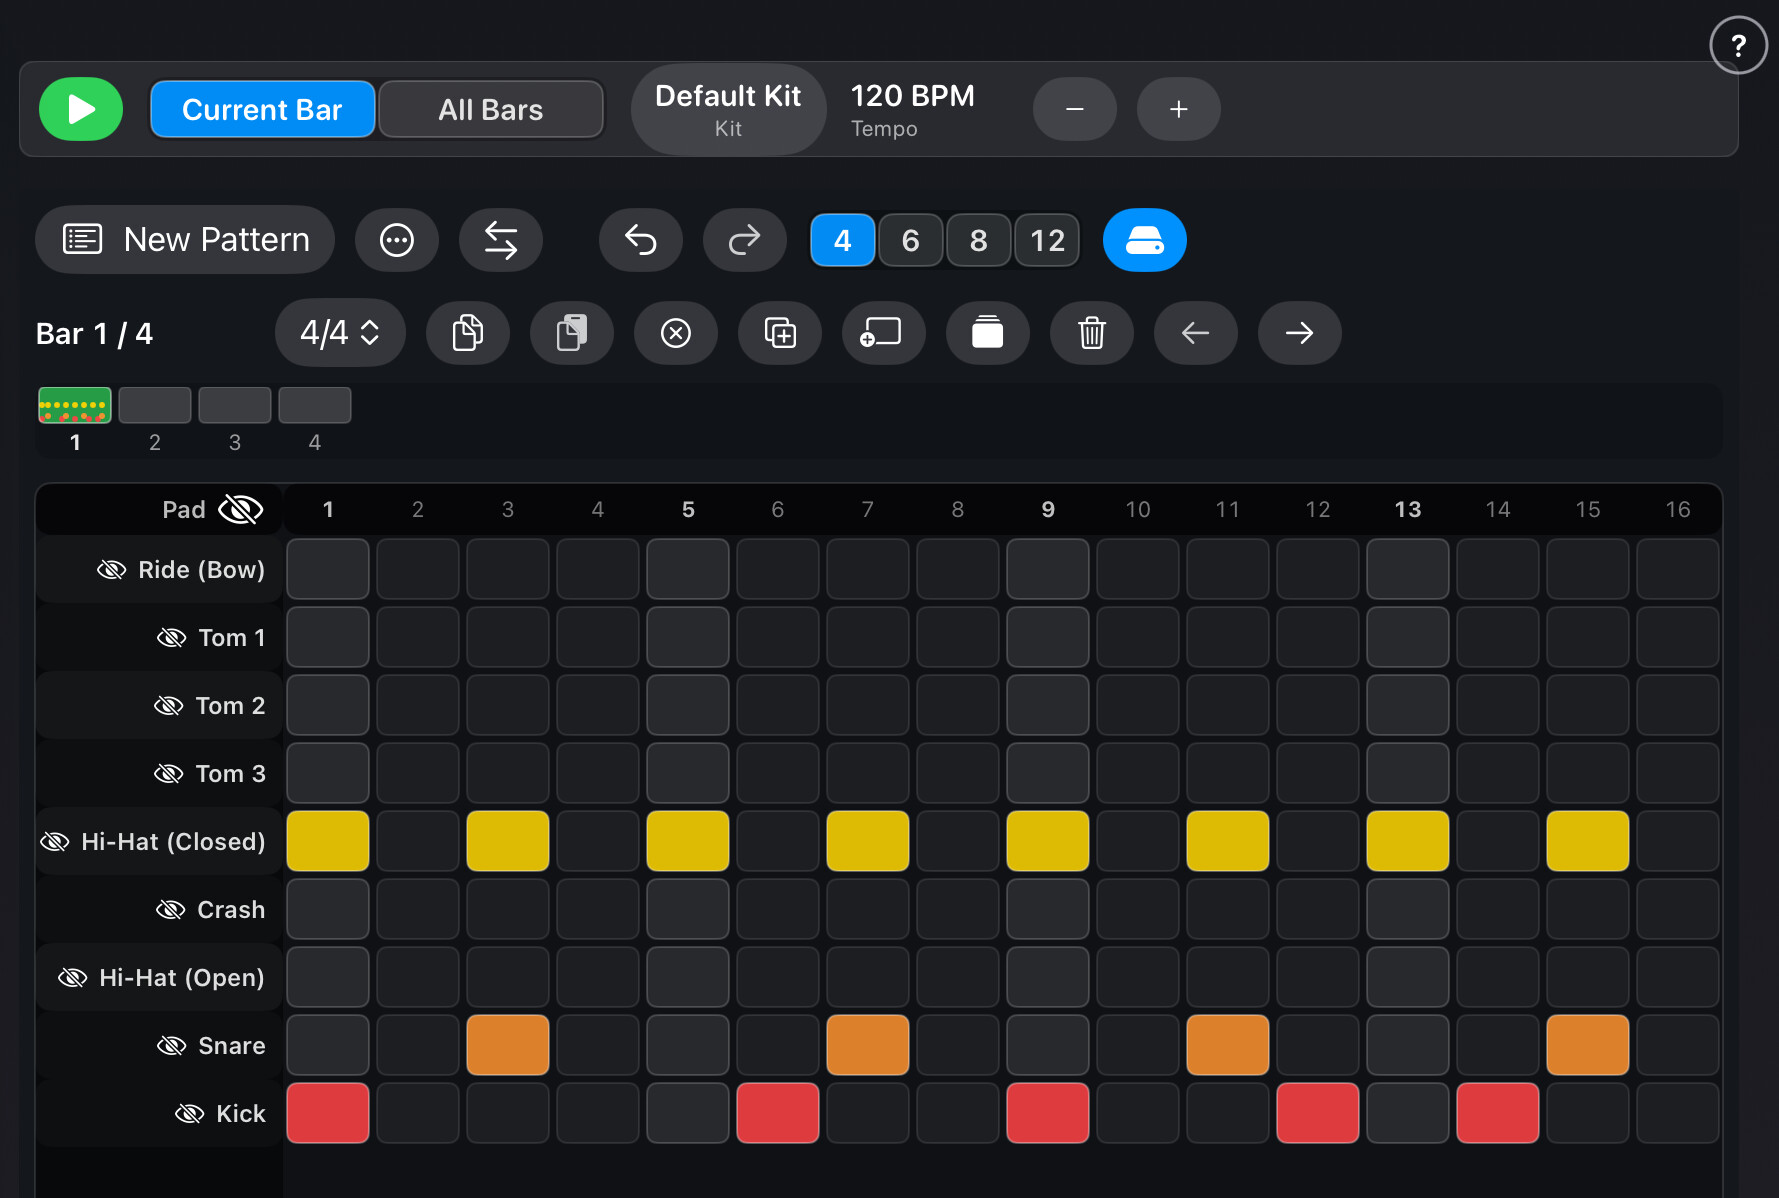Select the bar 1 thumbnail
The height and width of the screenshot is (1198, 1779).
(x=75, y=405)
